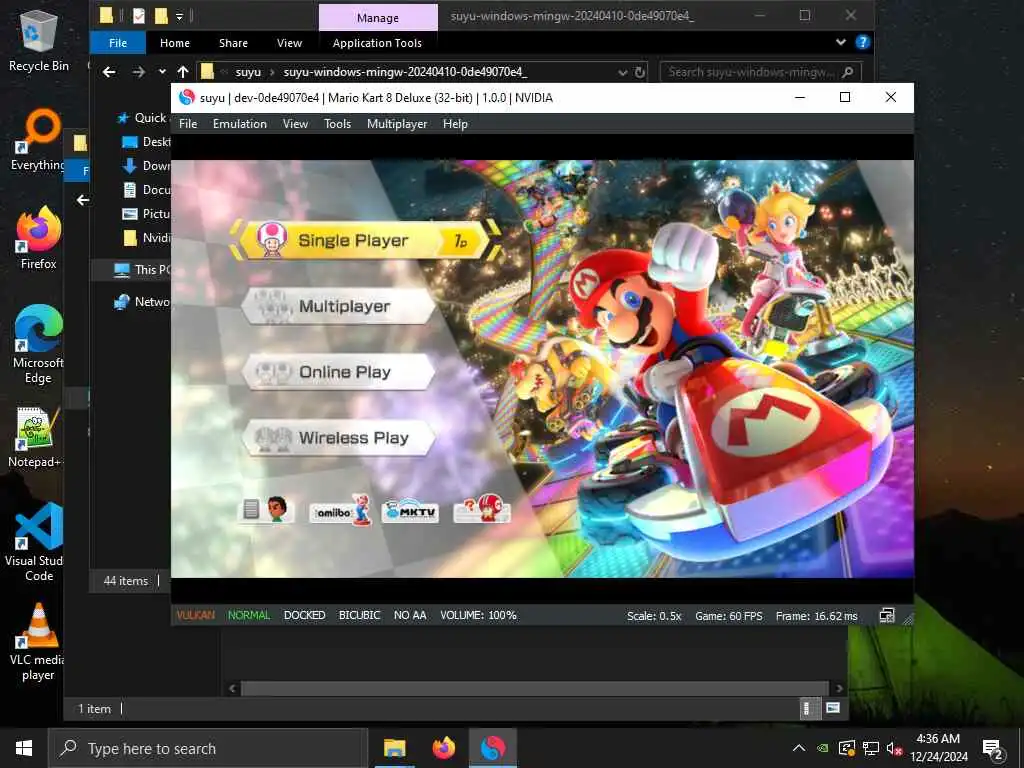1024x768 pixels.
Task: Open the VLC media player desktop shortcut
Action: [x=39, y=643]
